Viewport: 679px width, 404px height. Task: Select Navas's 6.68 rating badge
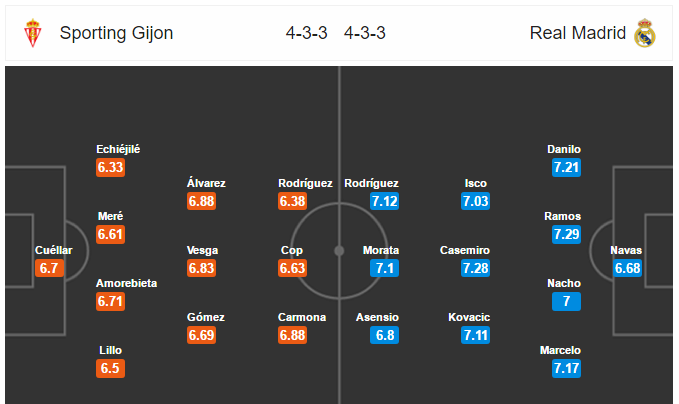click(627, 268)
